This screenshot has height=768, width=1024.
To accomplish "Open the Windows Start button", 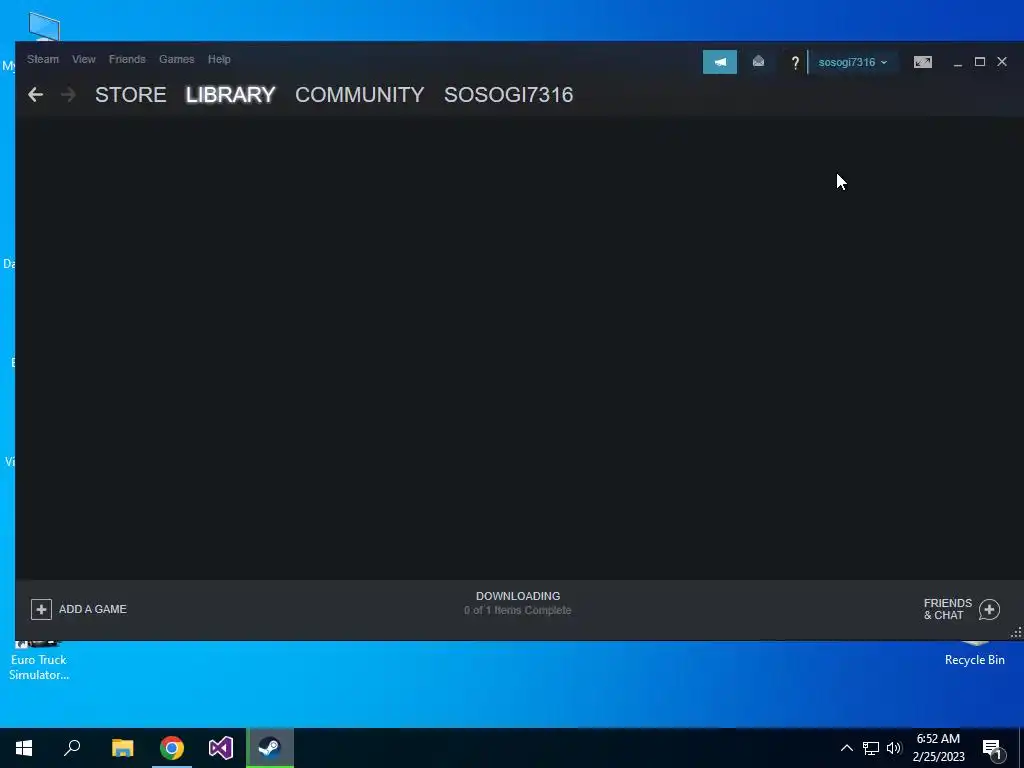I will (24, 748).
